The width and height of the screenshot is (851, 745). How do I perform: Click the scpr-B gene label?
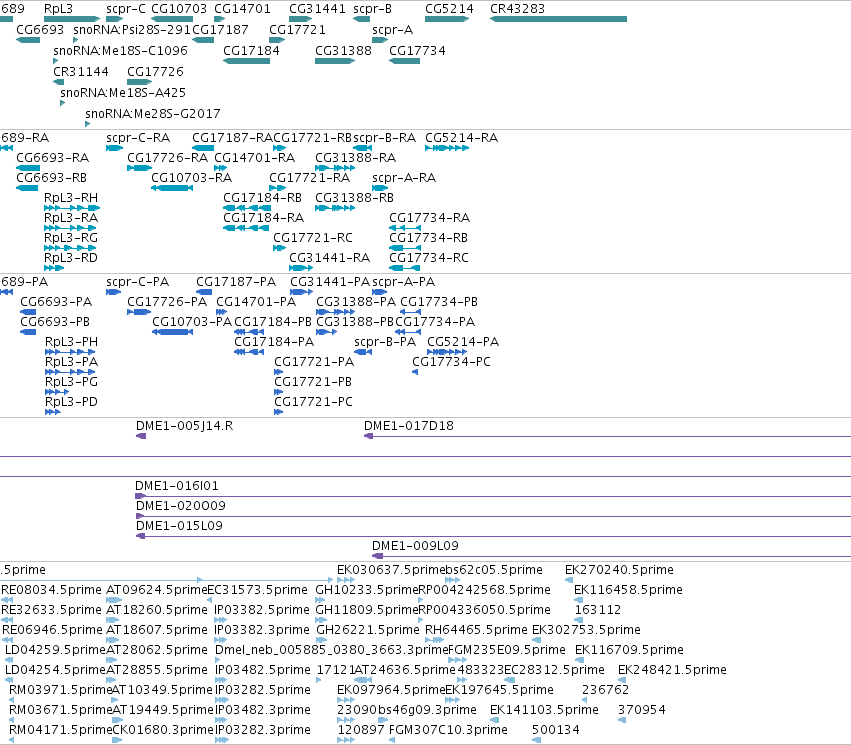pyautogui.click(x=372, y=9)
